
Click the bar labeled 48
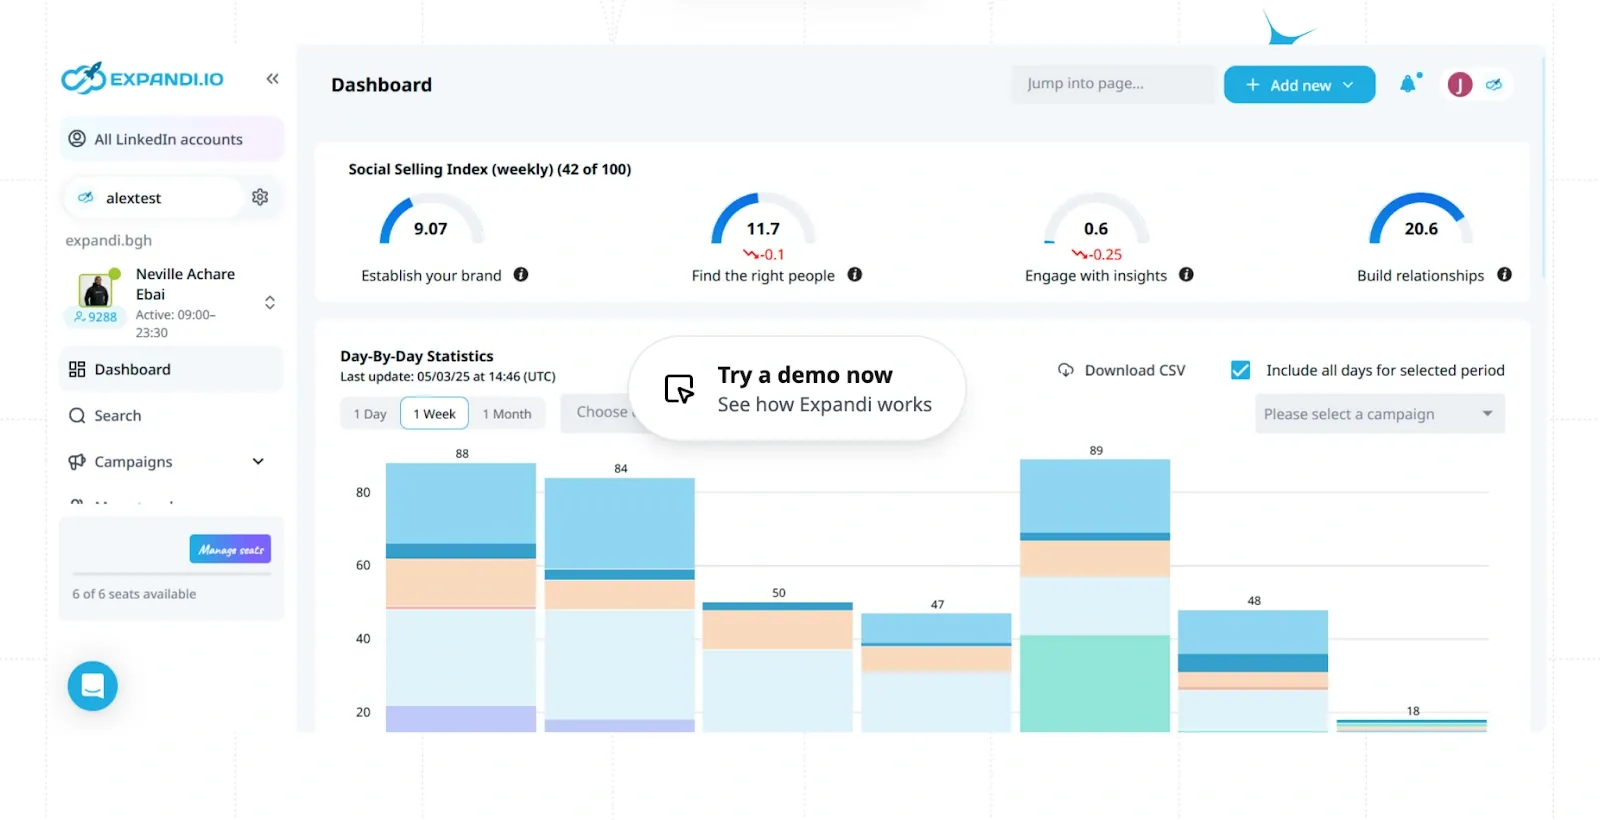1253,671
